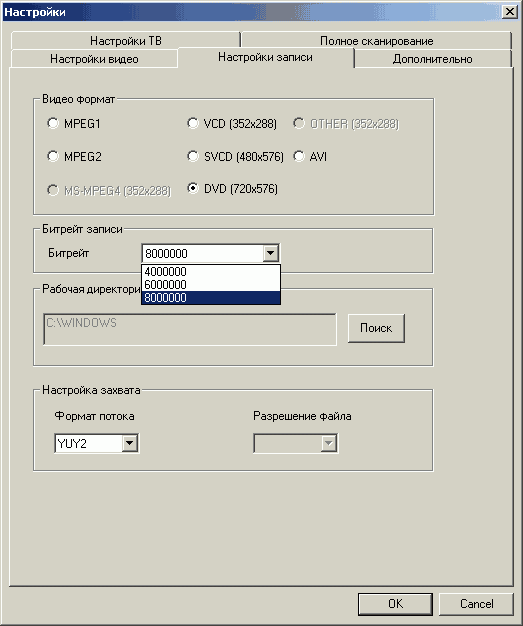Go to the Настройки видео tab
This screenshot has width=523, height=626.
tap(94, 59)
